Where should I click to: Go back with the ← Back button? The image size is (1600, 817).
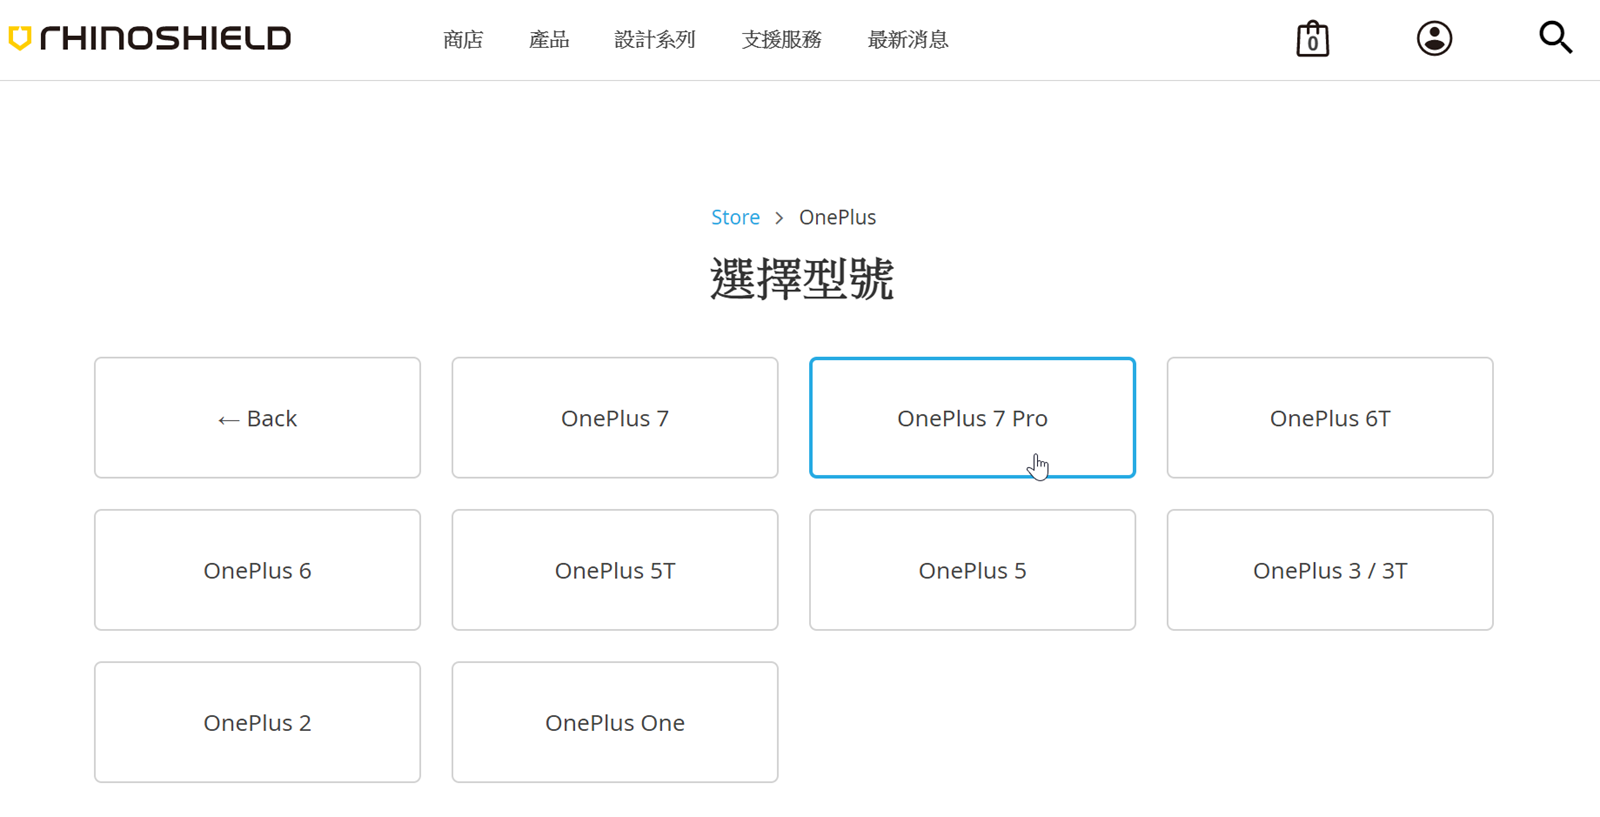click(257, 418)
